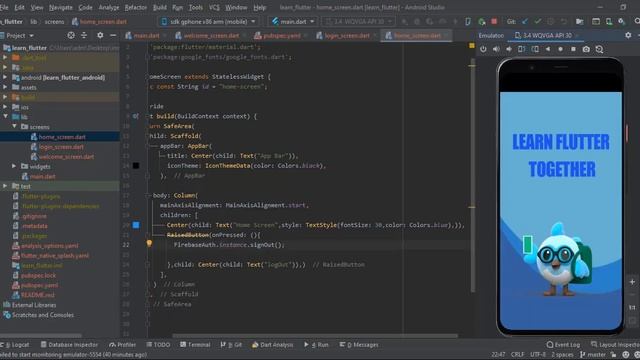
Task: Click the Git update project blue arrow
Action: pyautogui.click(x=525, y=21)
